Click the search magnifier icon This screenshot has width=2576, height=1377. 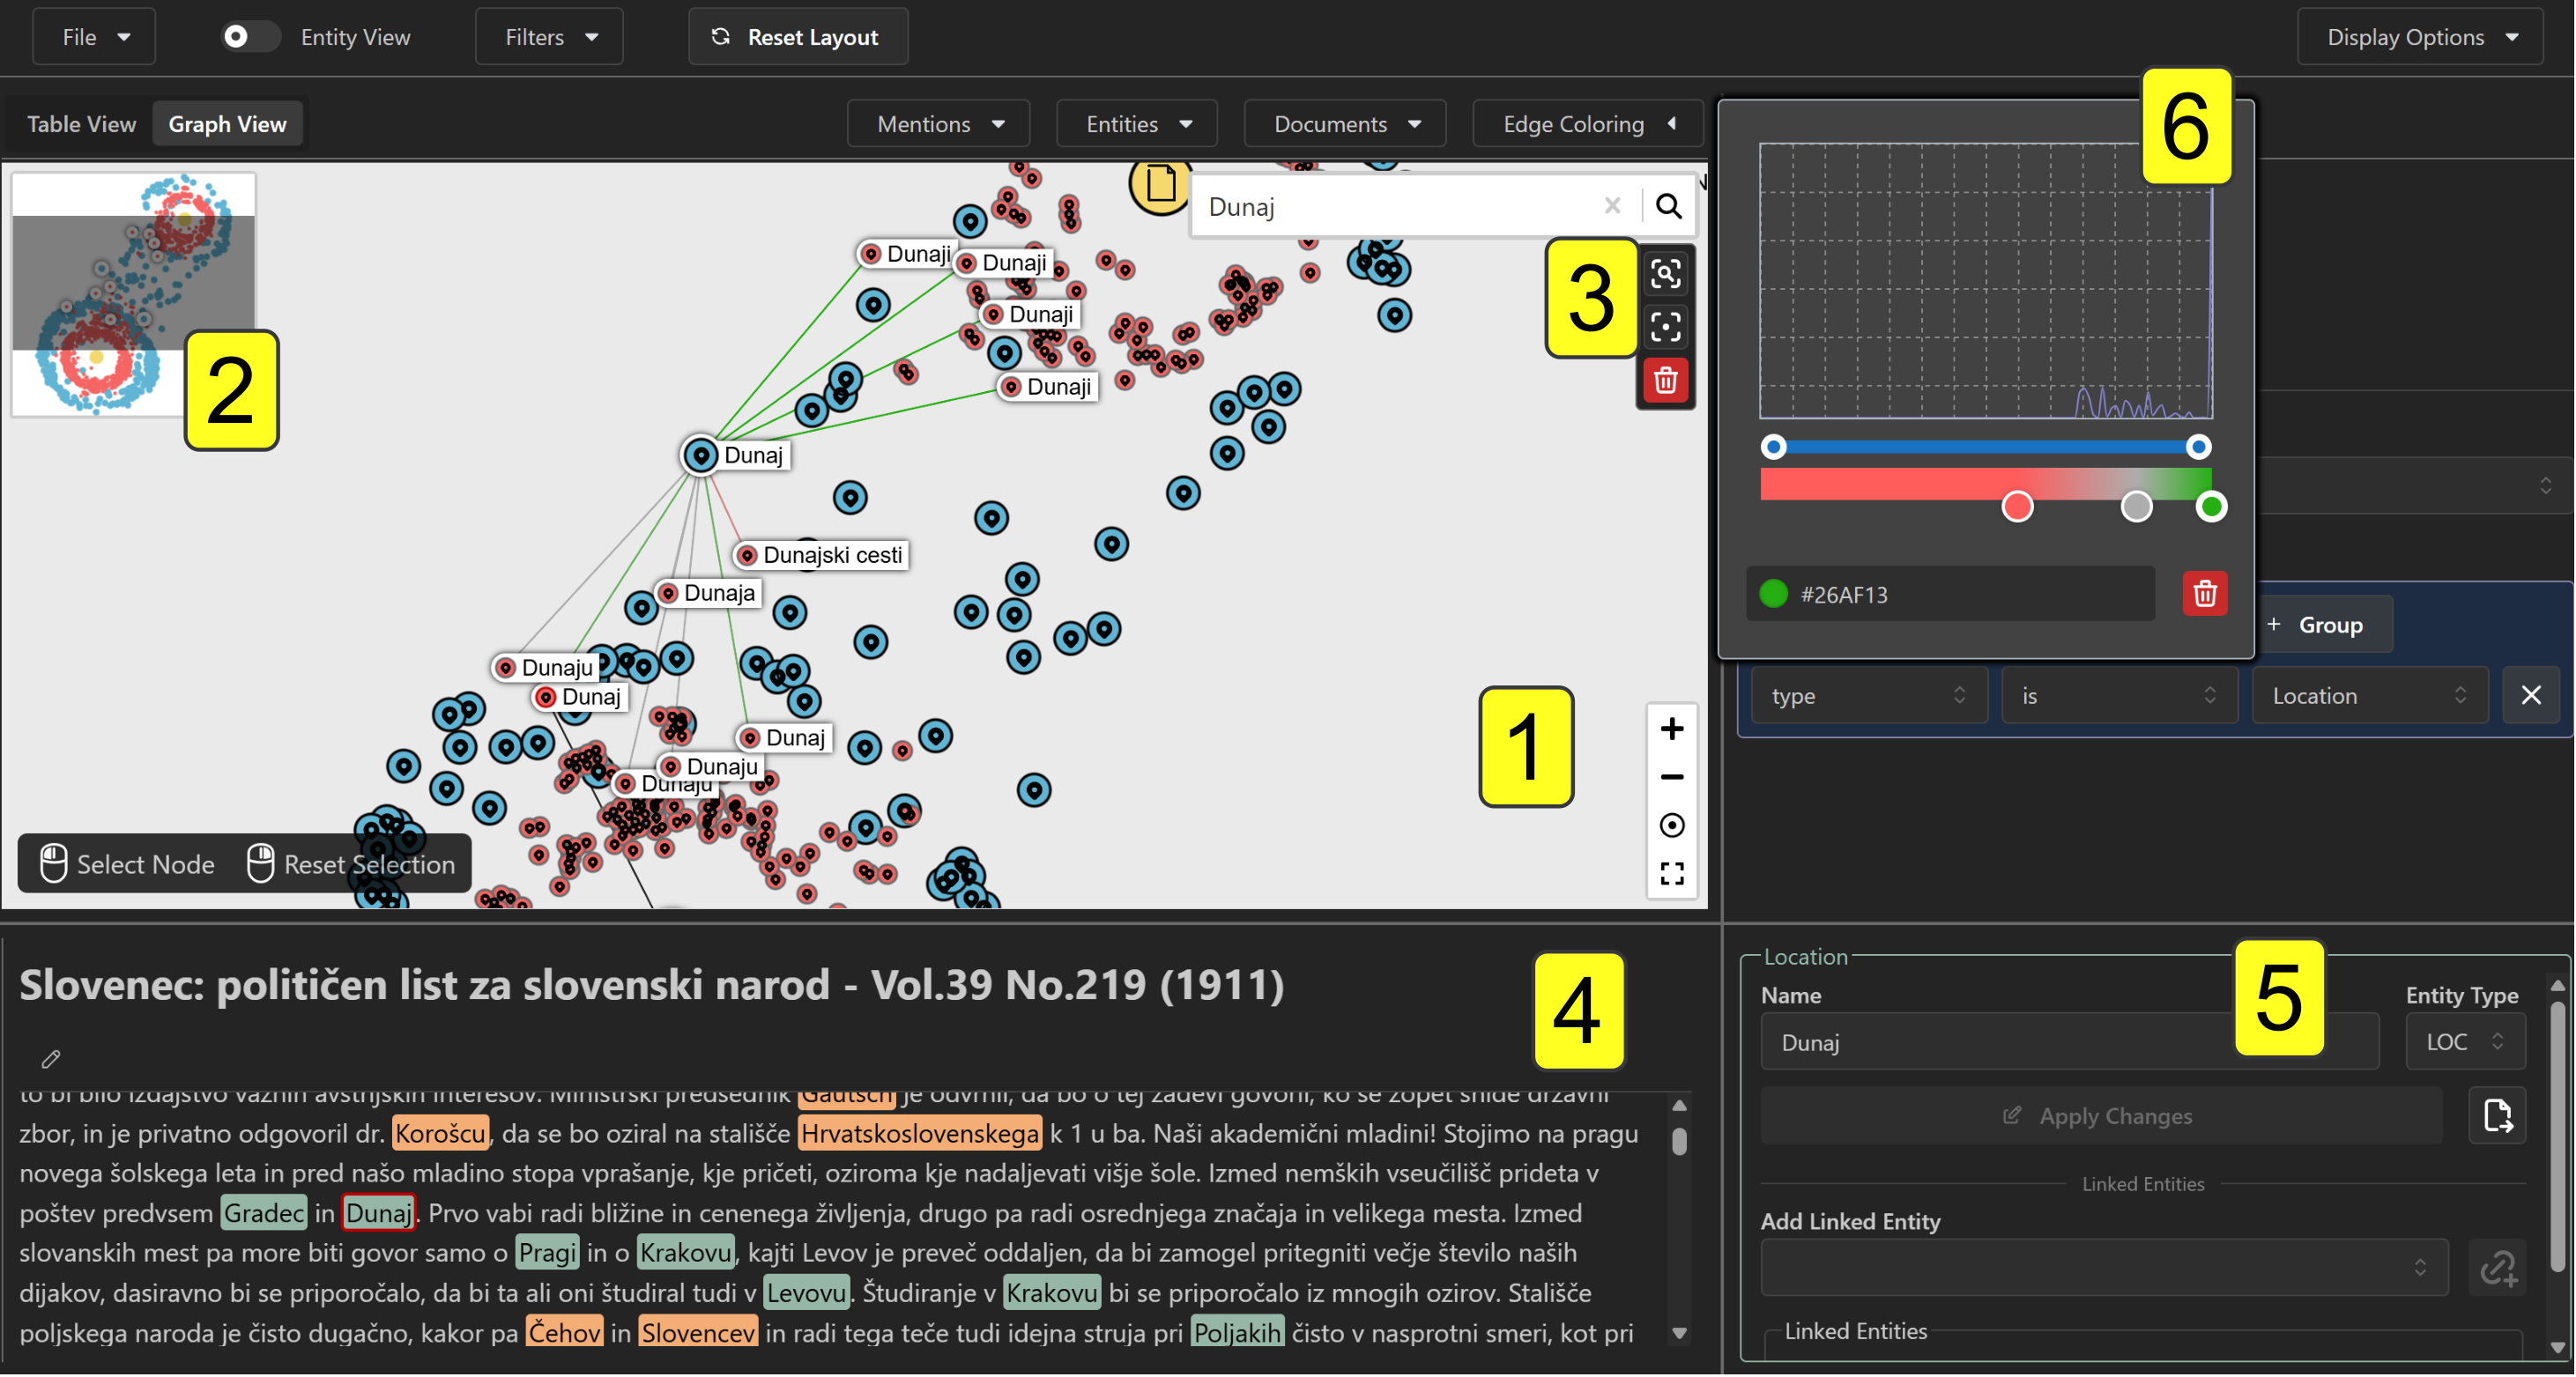pos(1668,206)
